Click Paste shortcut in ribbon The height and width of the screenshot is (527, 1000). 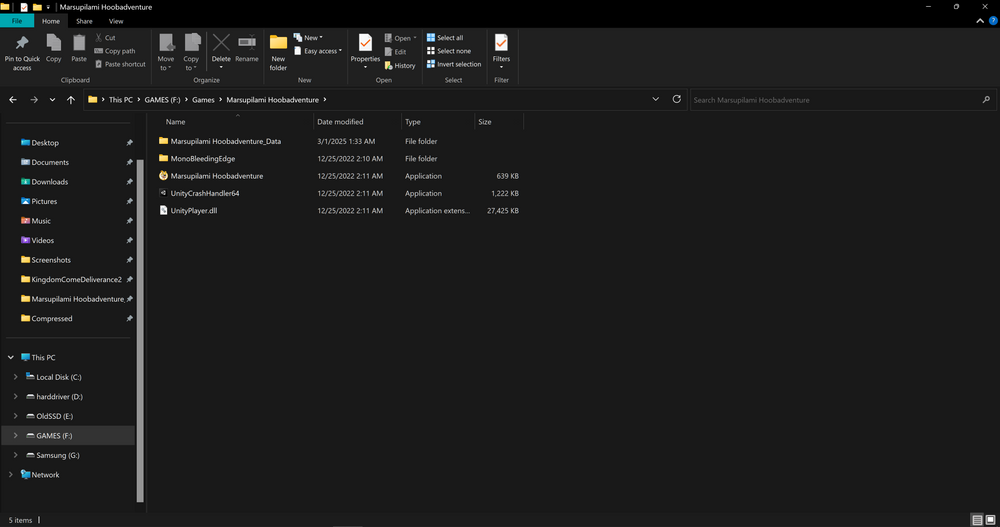120,64
